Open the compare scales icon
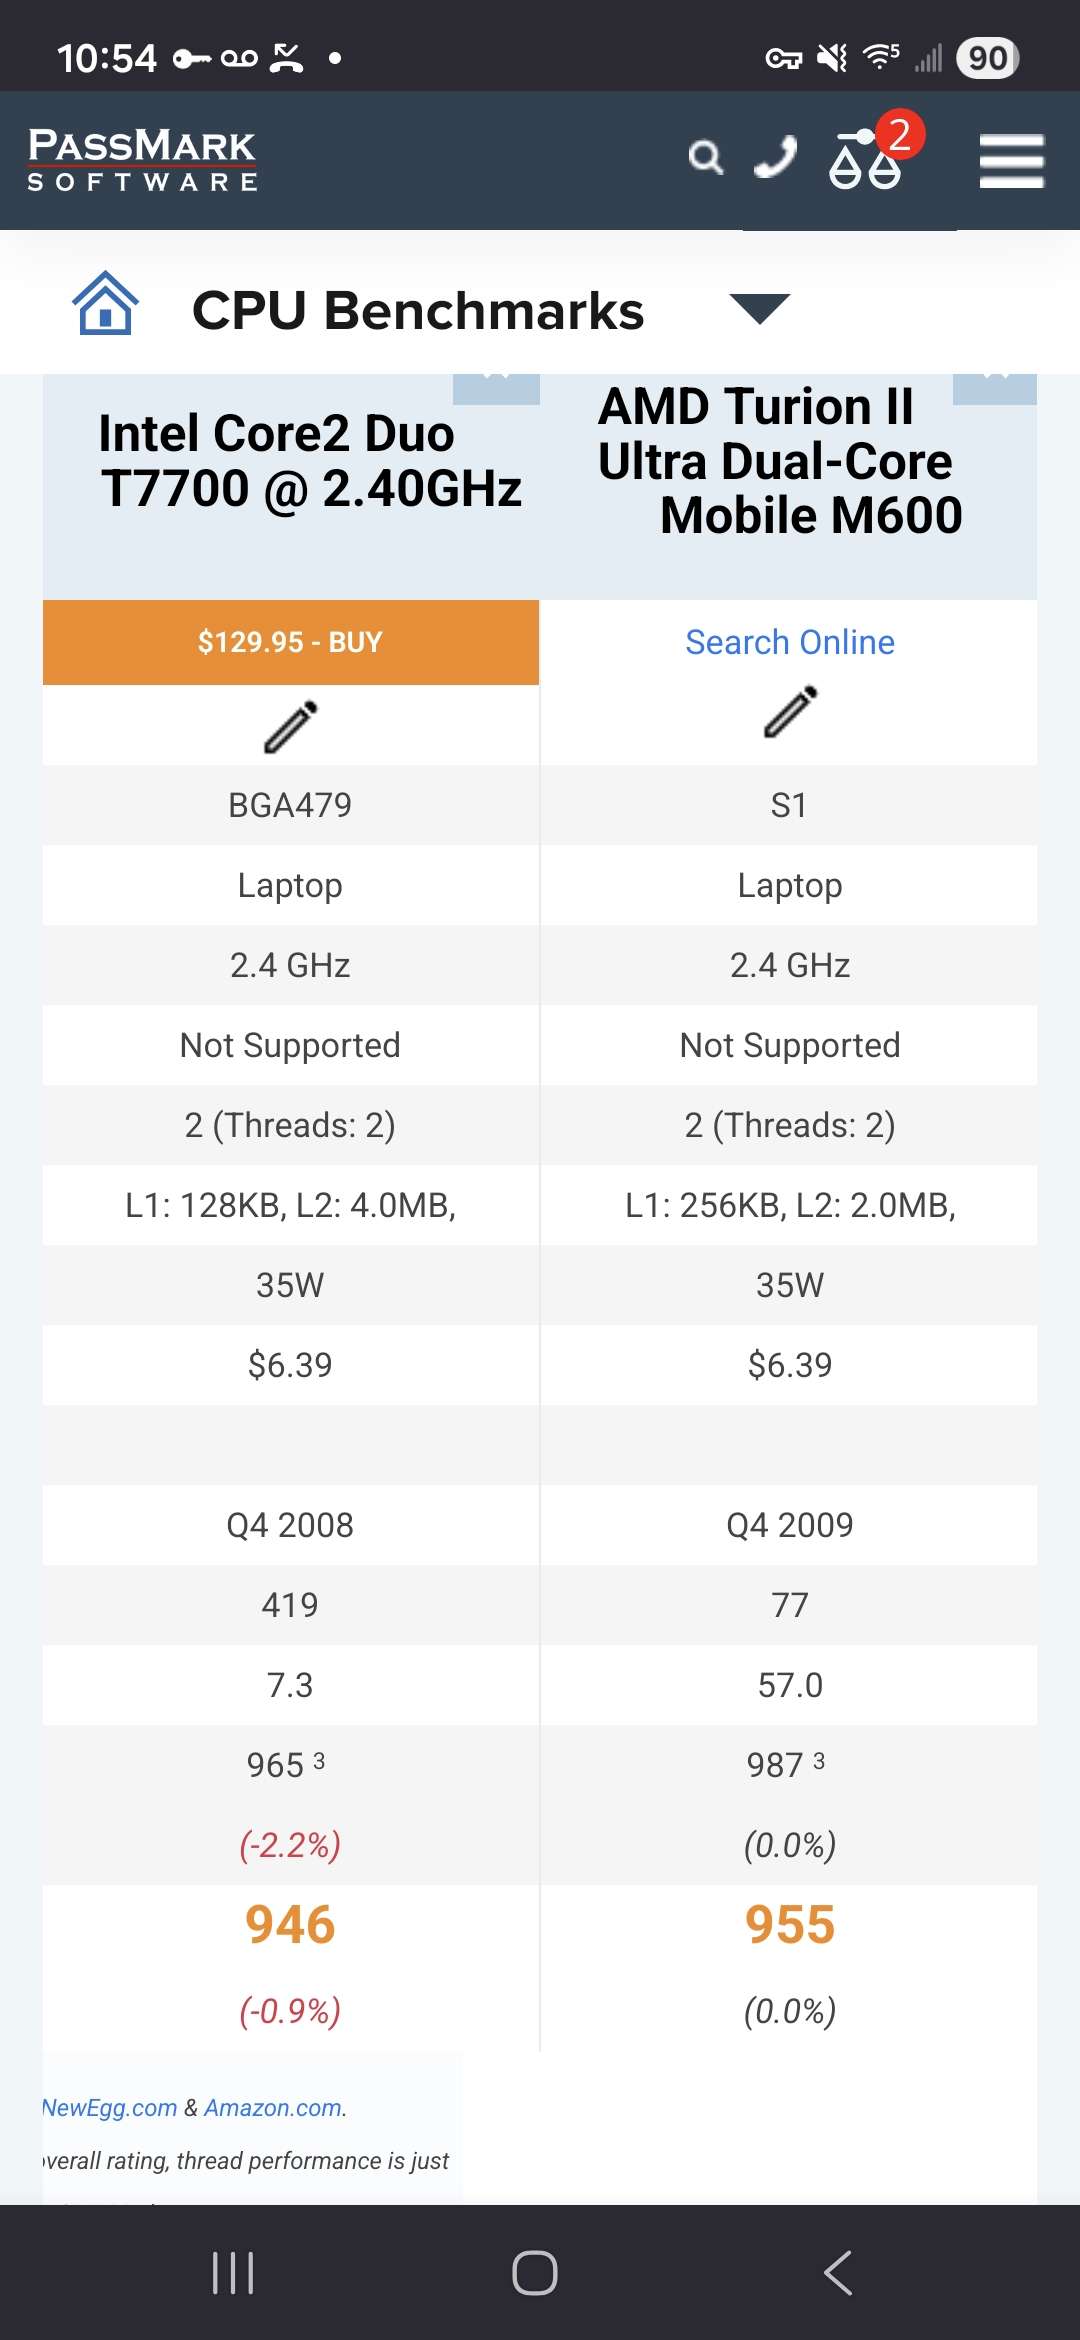Viewport: 1080px width, 2340px height. (x=866, y=160)
